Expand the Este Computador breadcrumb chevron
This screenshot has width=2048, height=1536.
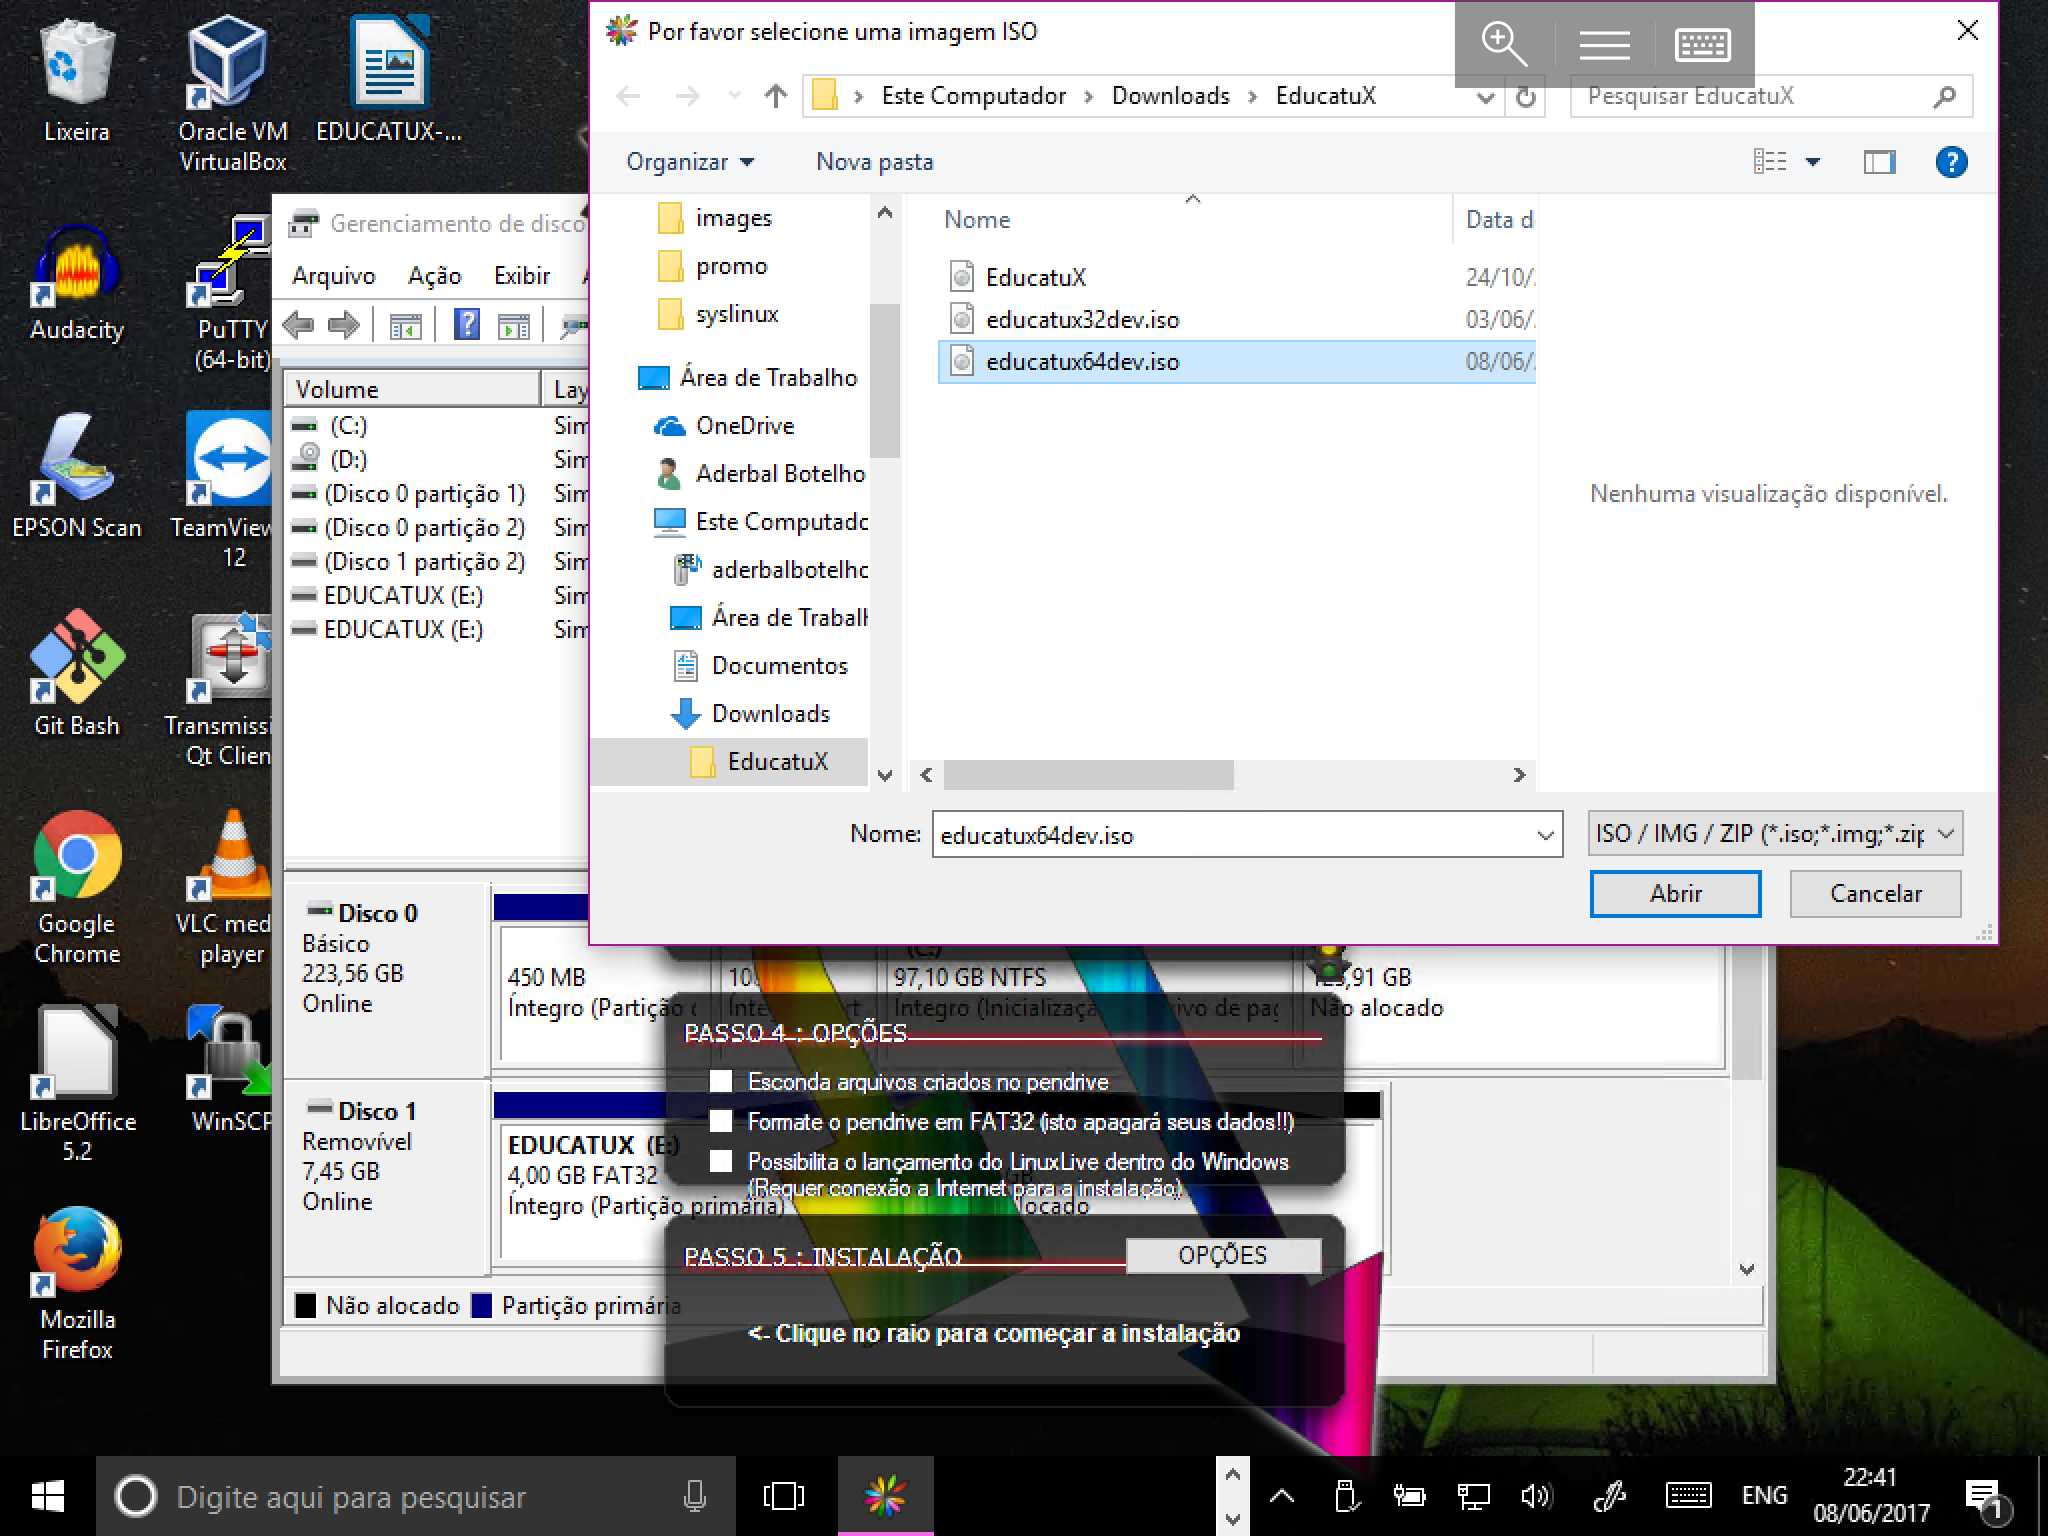[1088, 97]
